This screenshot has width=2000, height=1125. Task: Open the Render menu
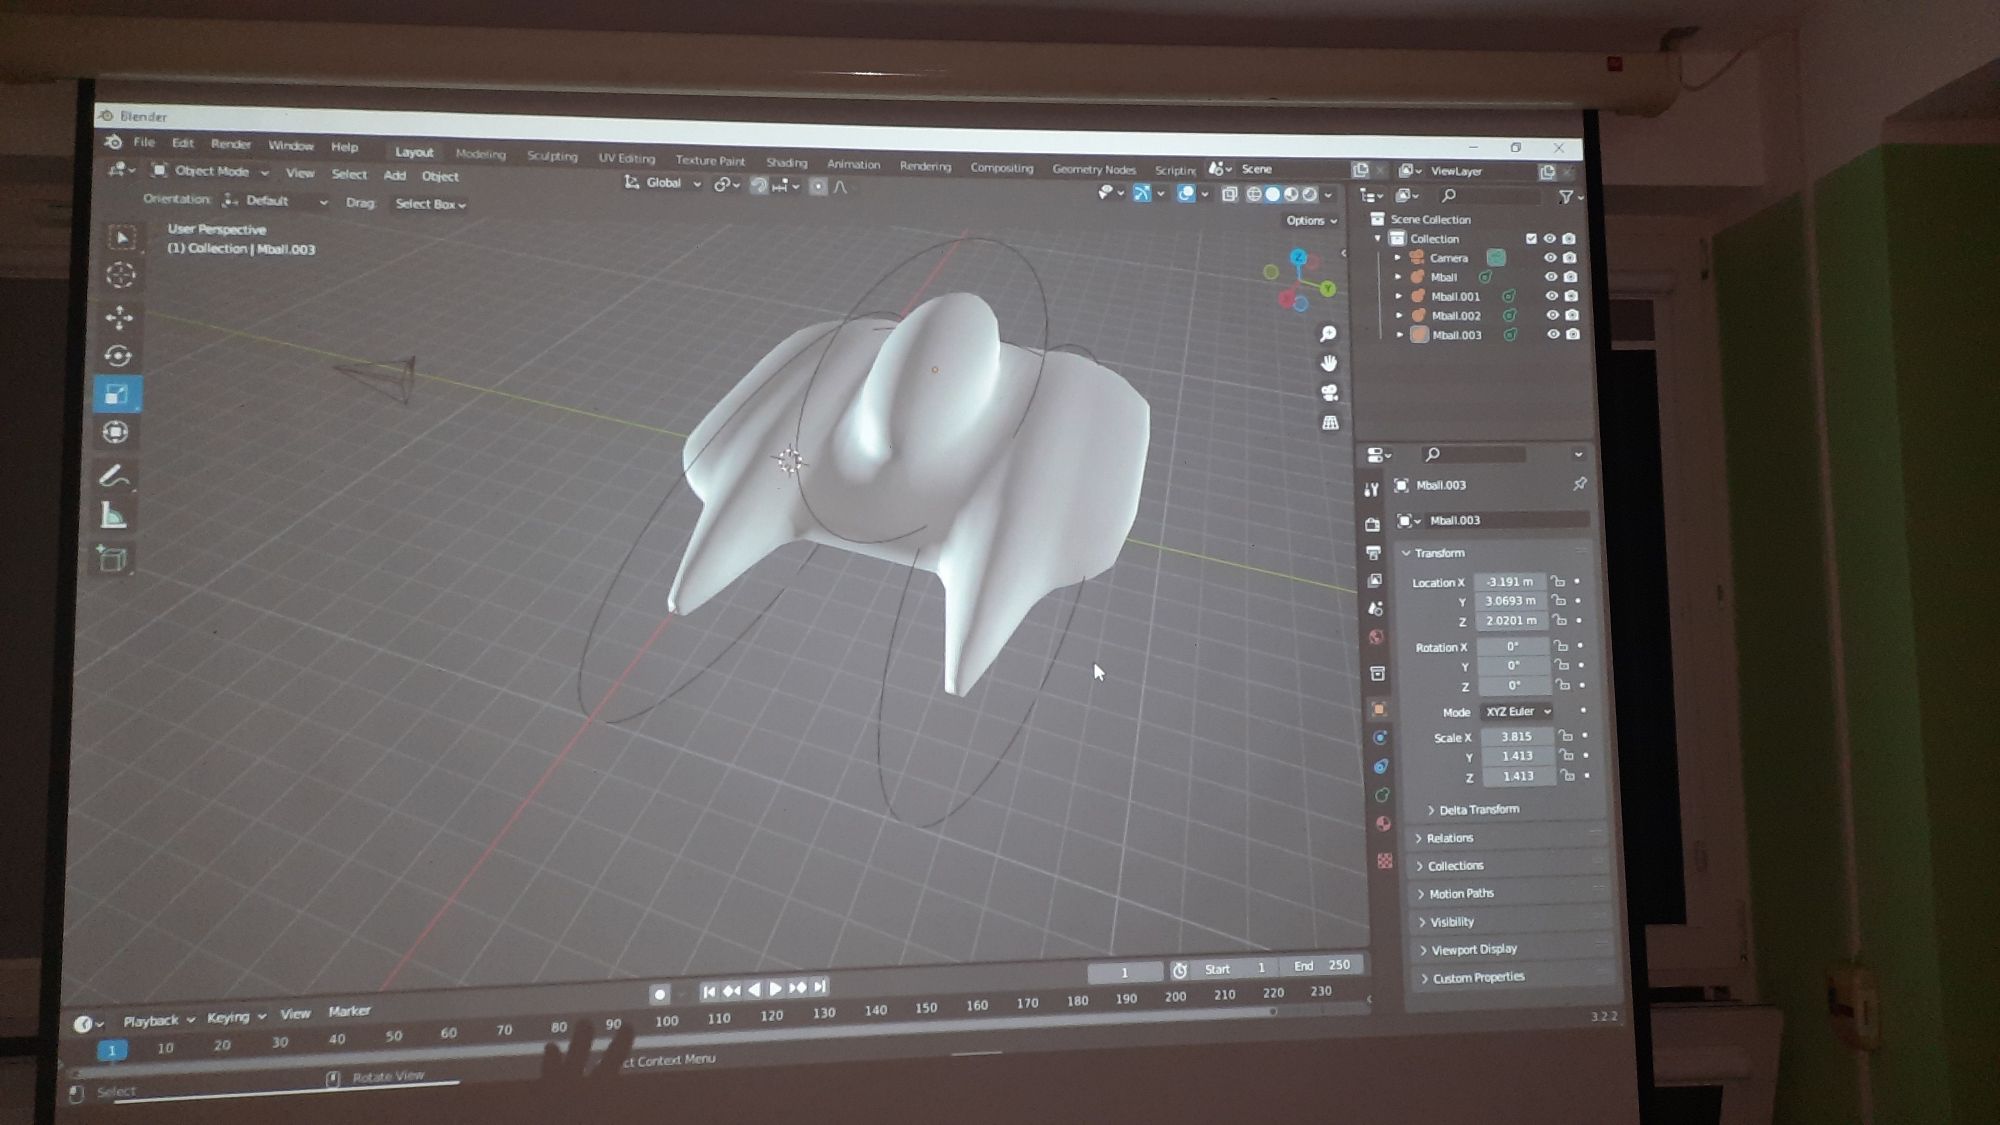(x=231, y=144)
